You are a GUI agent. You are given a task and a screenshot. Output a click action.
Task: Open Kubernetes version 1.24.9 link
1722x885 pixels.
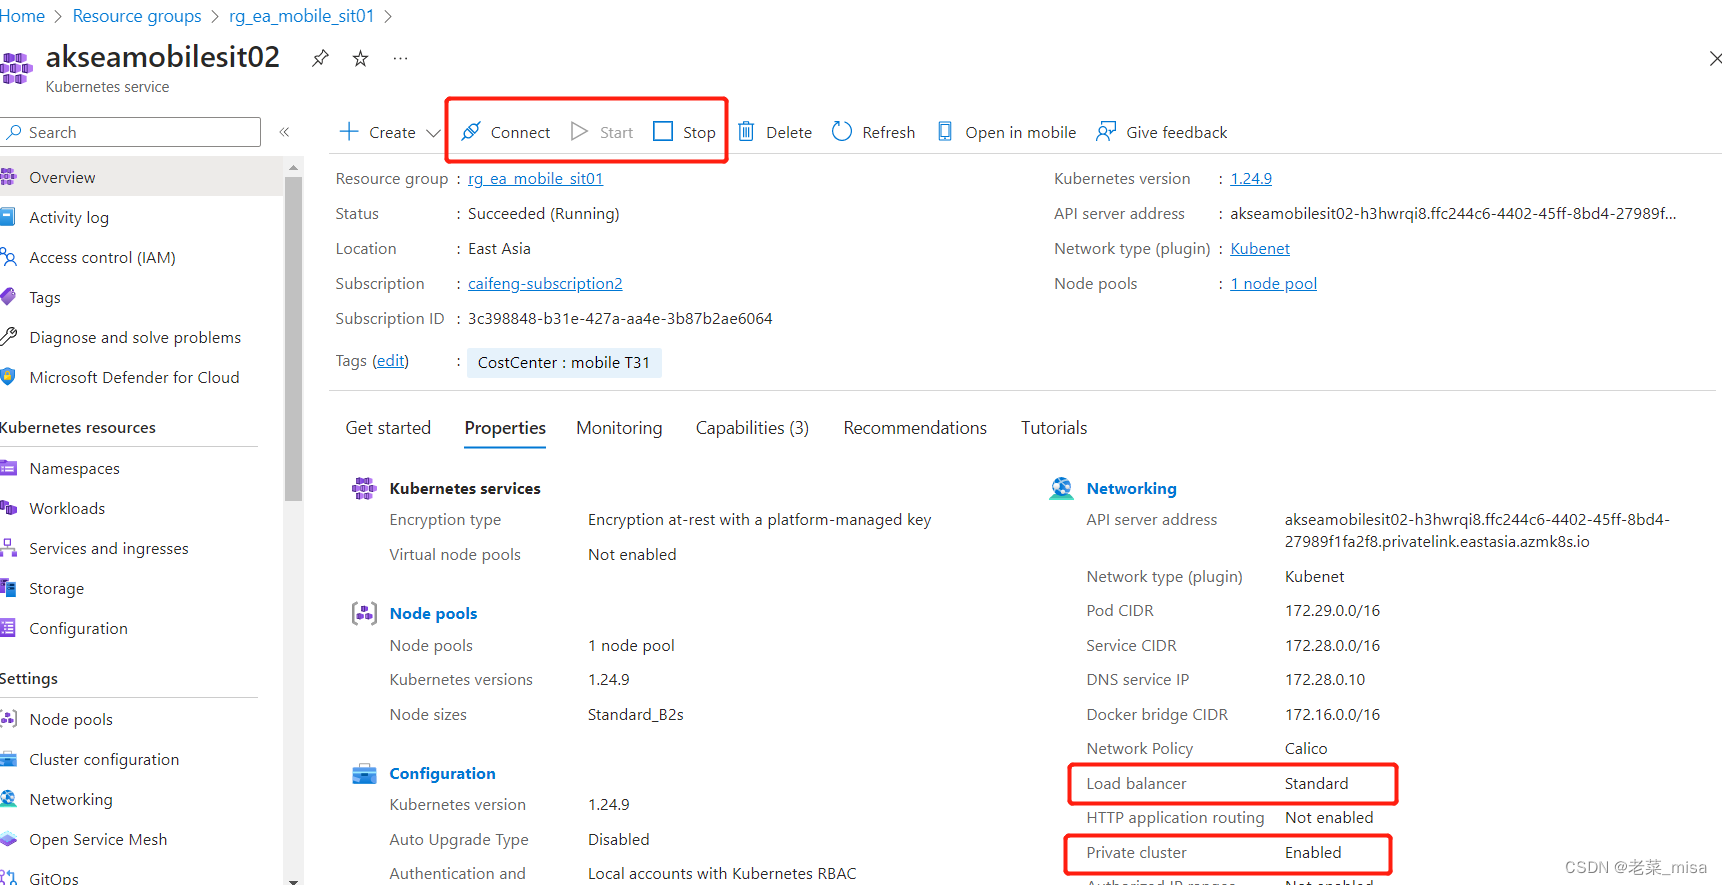1251,178
